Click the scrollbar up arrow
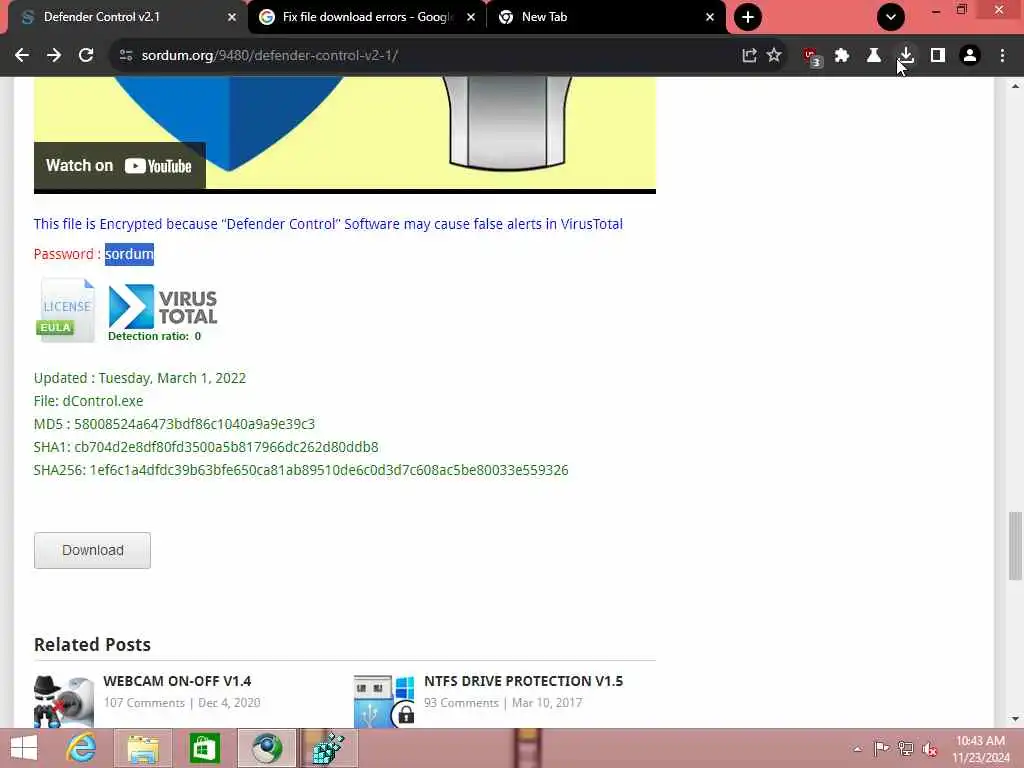Screen dimensions: 1024x768 pyautogui.click(x=1015, y=86)
